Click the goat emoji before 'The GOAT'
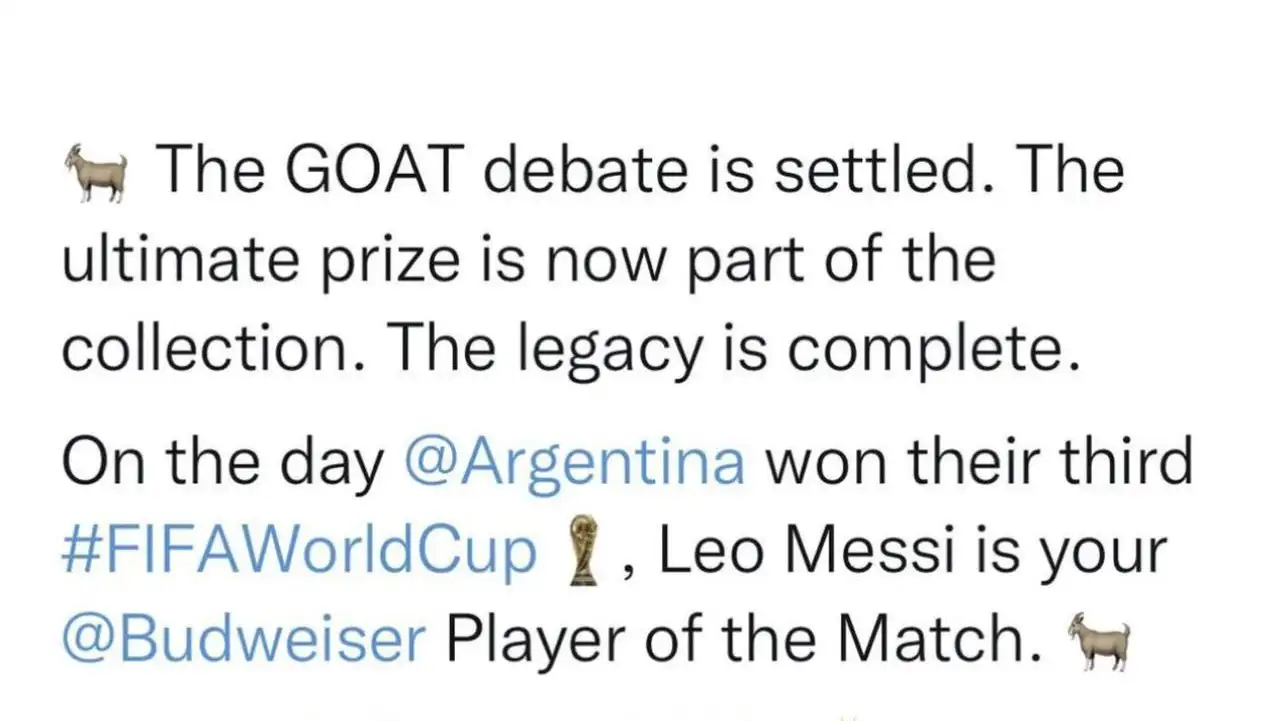This screenshot has width=1282, height=721. pyautogui.click(x=97, y=172)
